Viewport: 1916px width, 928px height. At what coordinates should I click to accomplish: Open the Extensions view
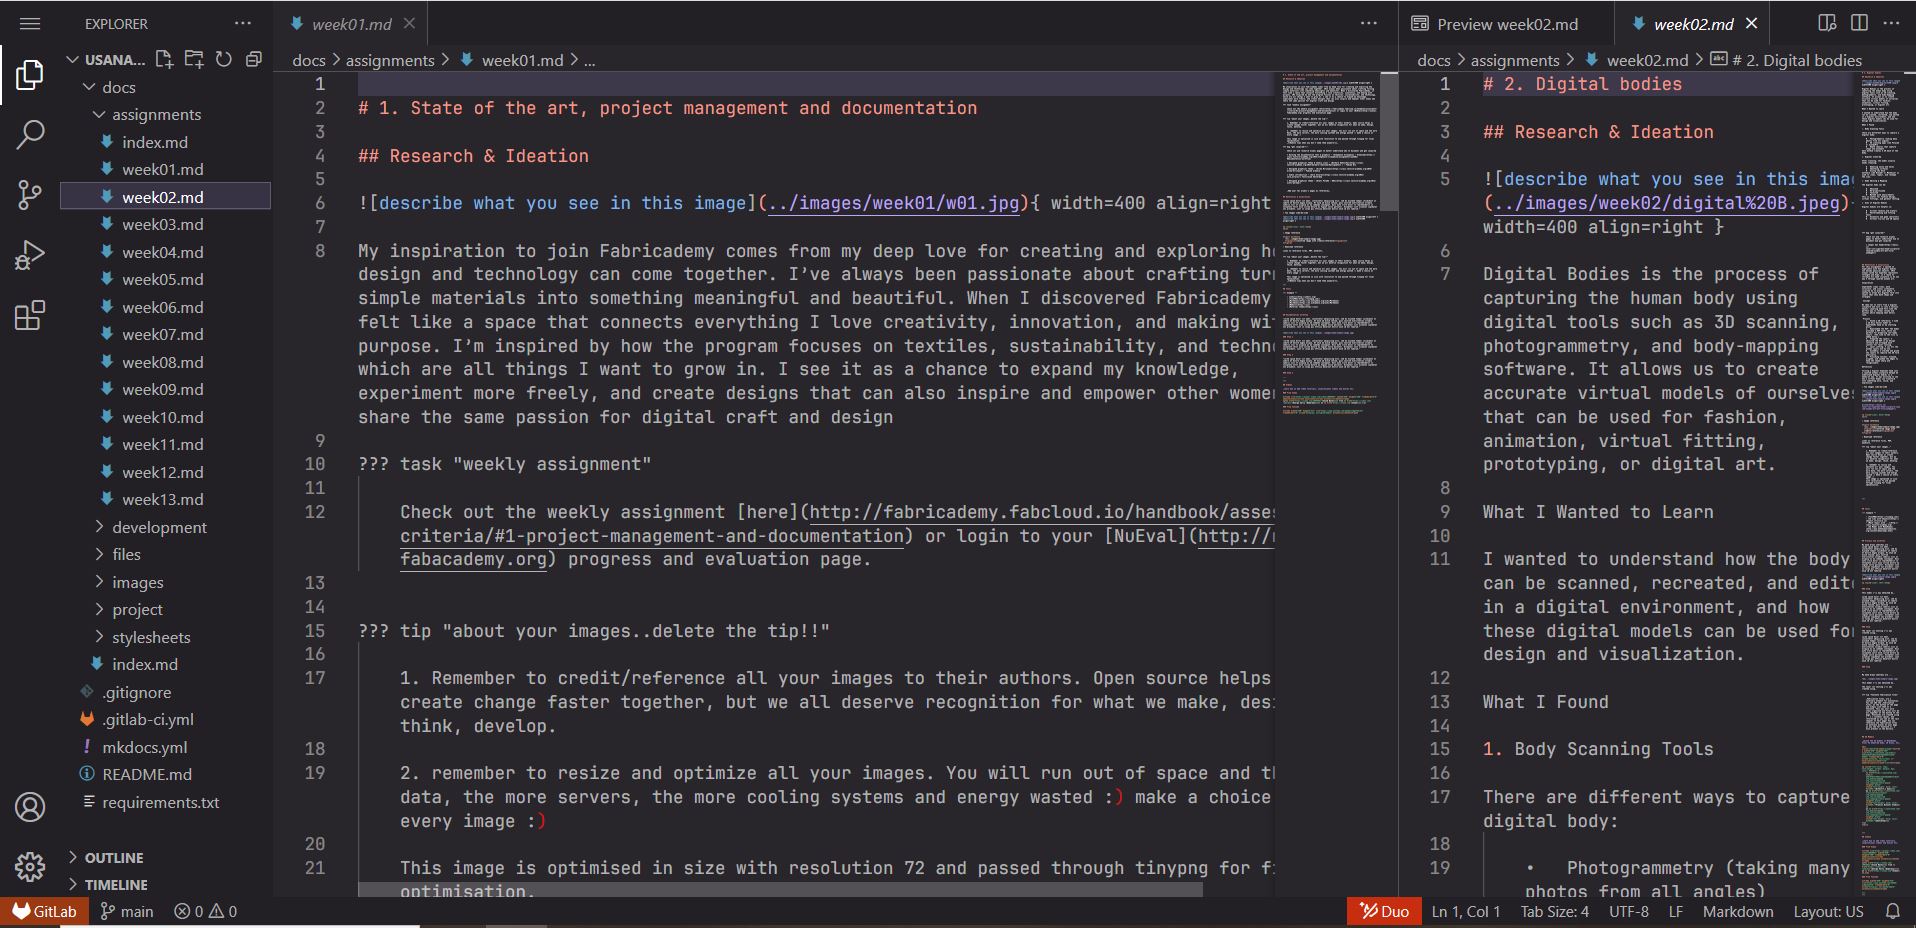coord(30,316)
